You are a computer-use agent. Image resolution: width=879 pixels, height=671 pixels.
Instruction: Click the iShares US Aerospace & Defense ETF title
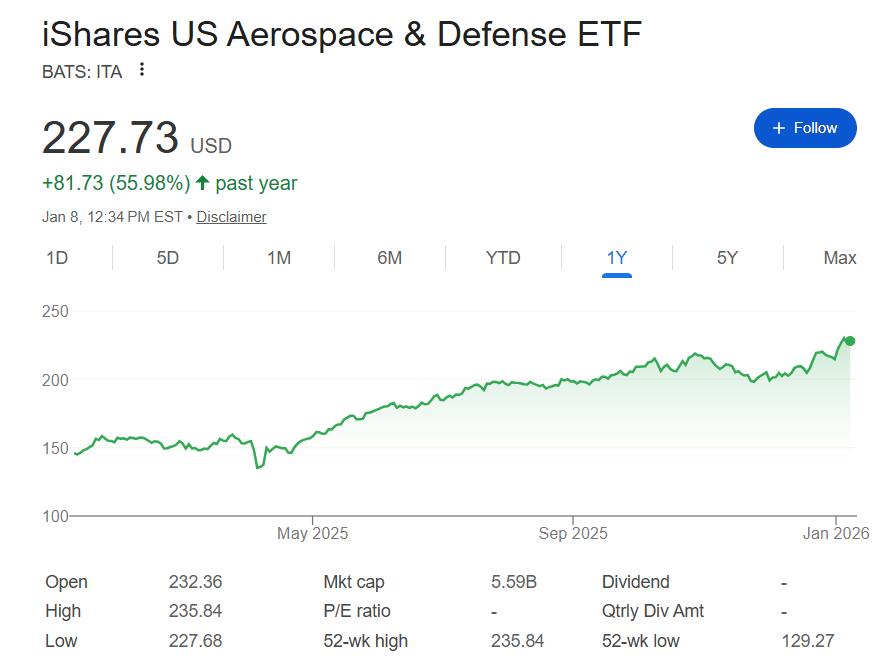[341, 34]
